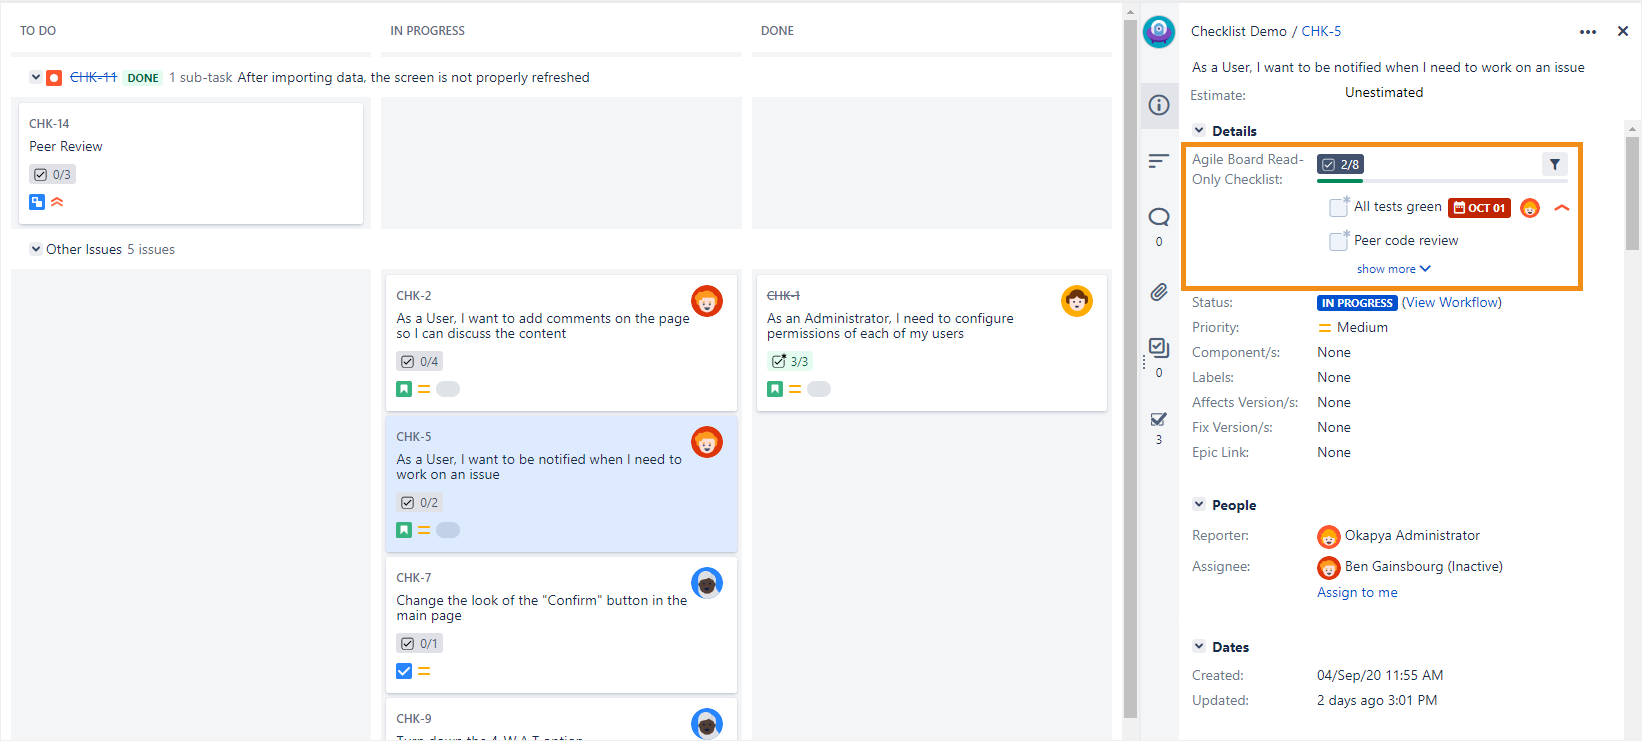
Task: Click the description lines icon in sidebar
Action: click(x=1159, y=161)
